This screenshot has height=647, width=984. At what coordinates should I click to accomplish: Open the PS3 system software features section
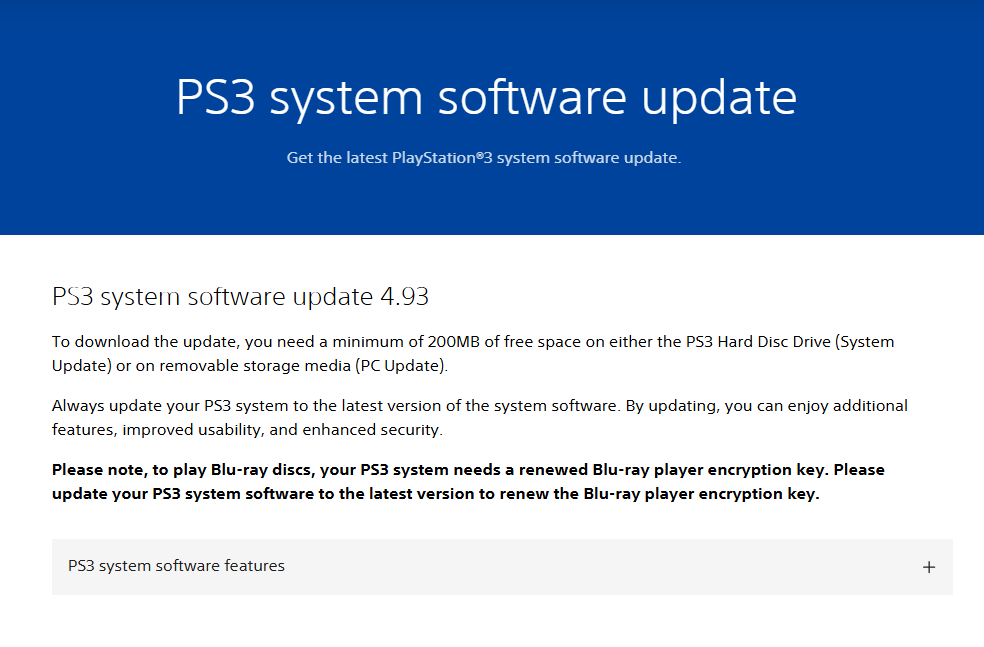(x=174, y=566)
